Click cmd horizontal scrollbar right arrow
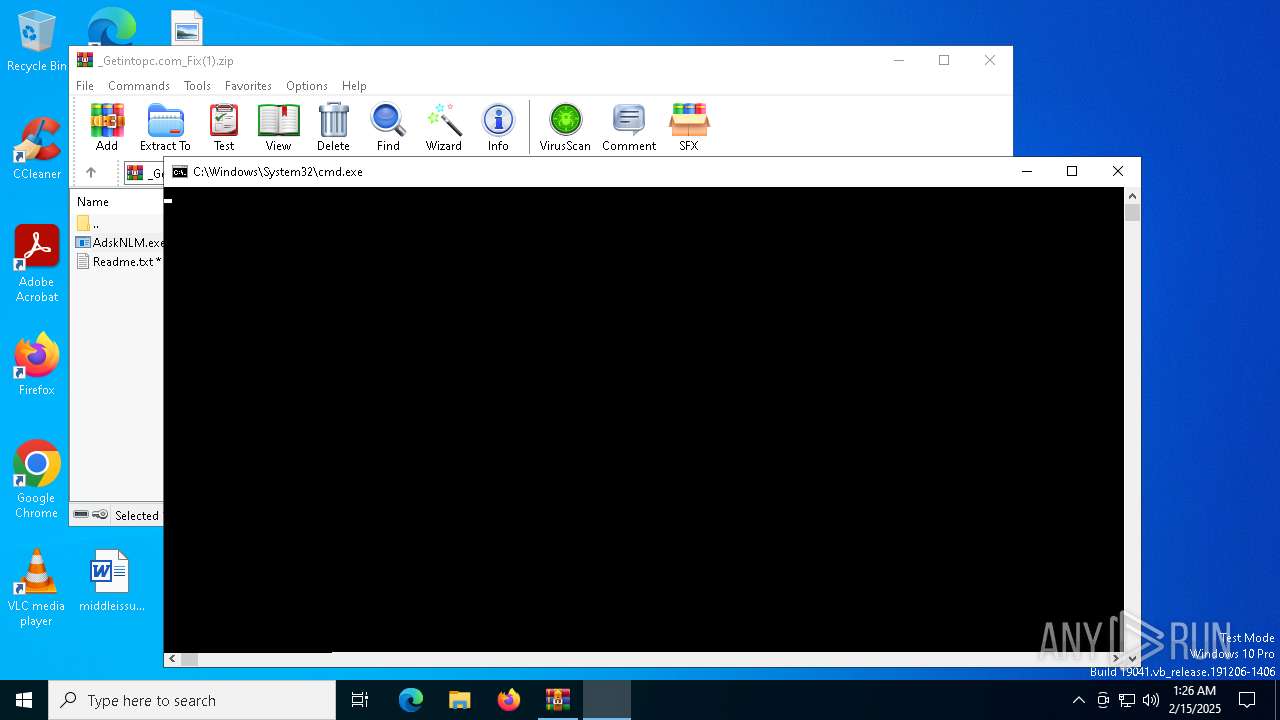Screen dimensions: 1280x720 click(1116, 659)
